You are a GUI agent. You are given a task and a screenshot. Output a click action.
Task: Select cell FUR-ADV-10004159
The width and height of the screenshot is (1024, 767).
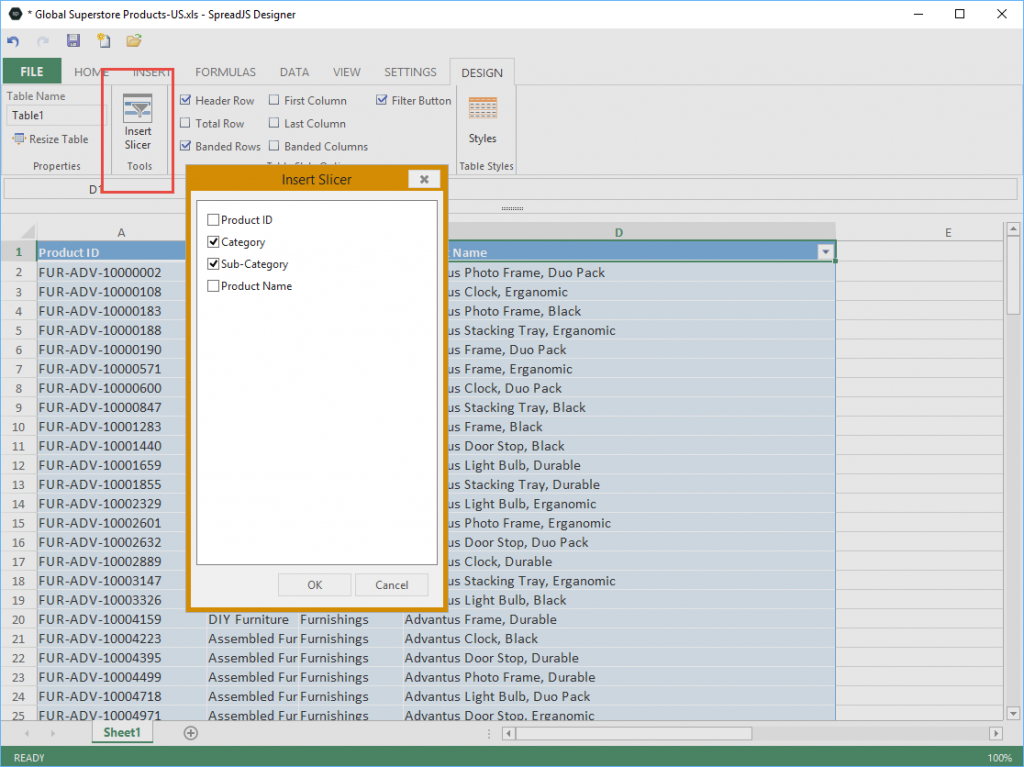[x=121, y=619]
